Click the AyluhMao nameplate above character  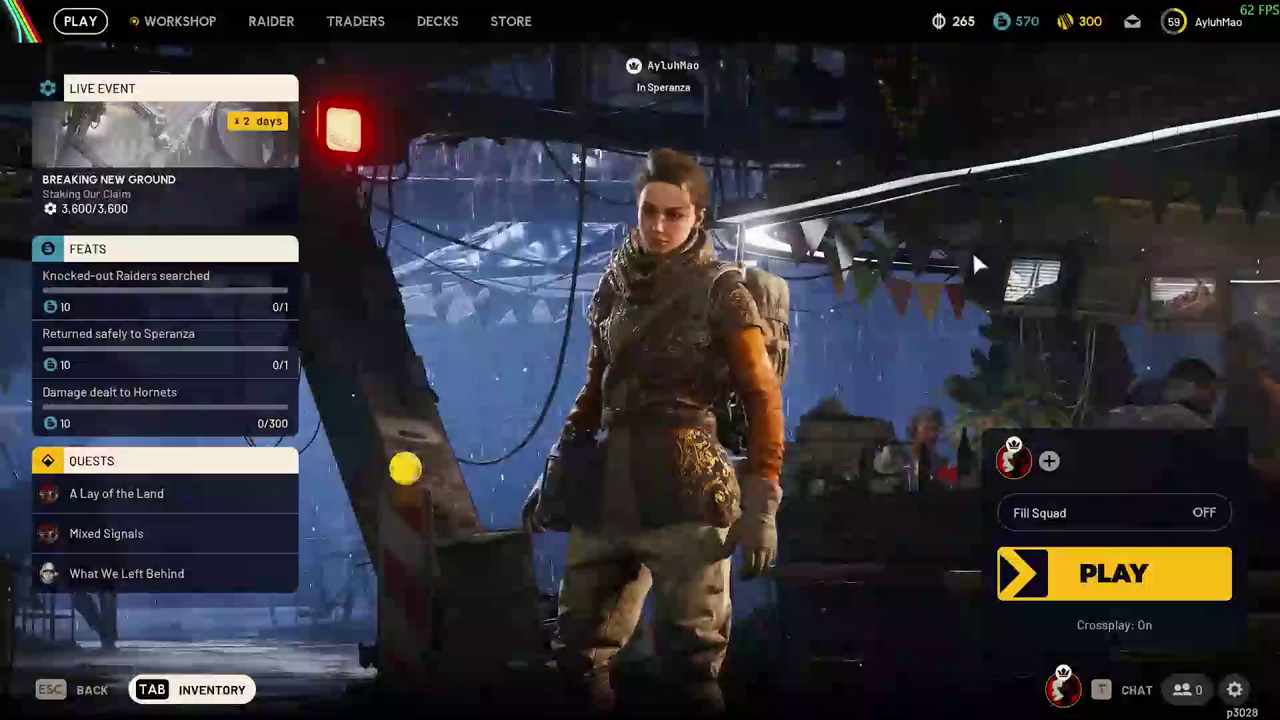click(673, 66)
